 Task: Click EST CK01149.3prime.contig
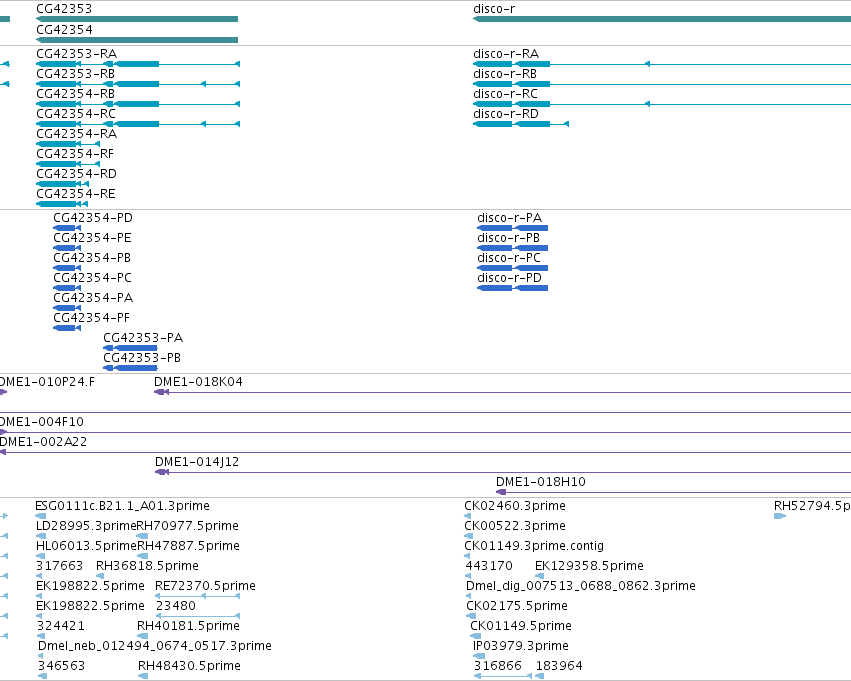[x=534, y=546]
